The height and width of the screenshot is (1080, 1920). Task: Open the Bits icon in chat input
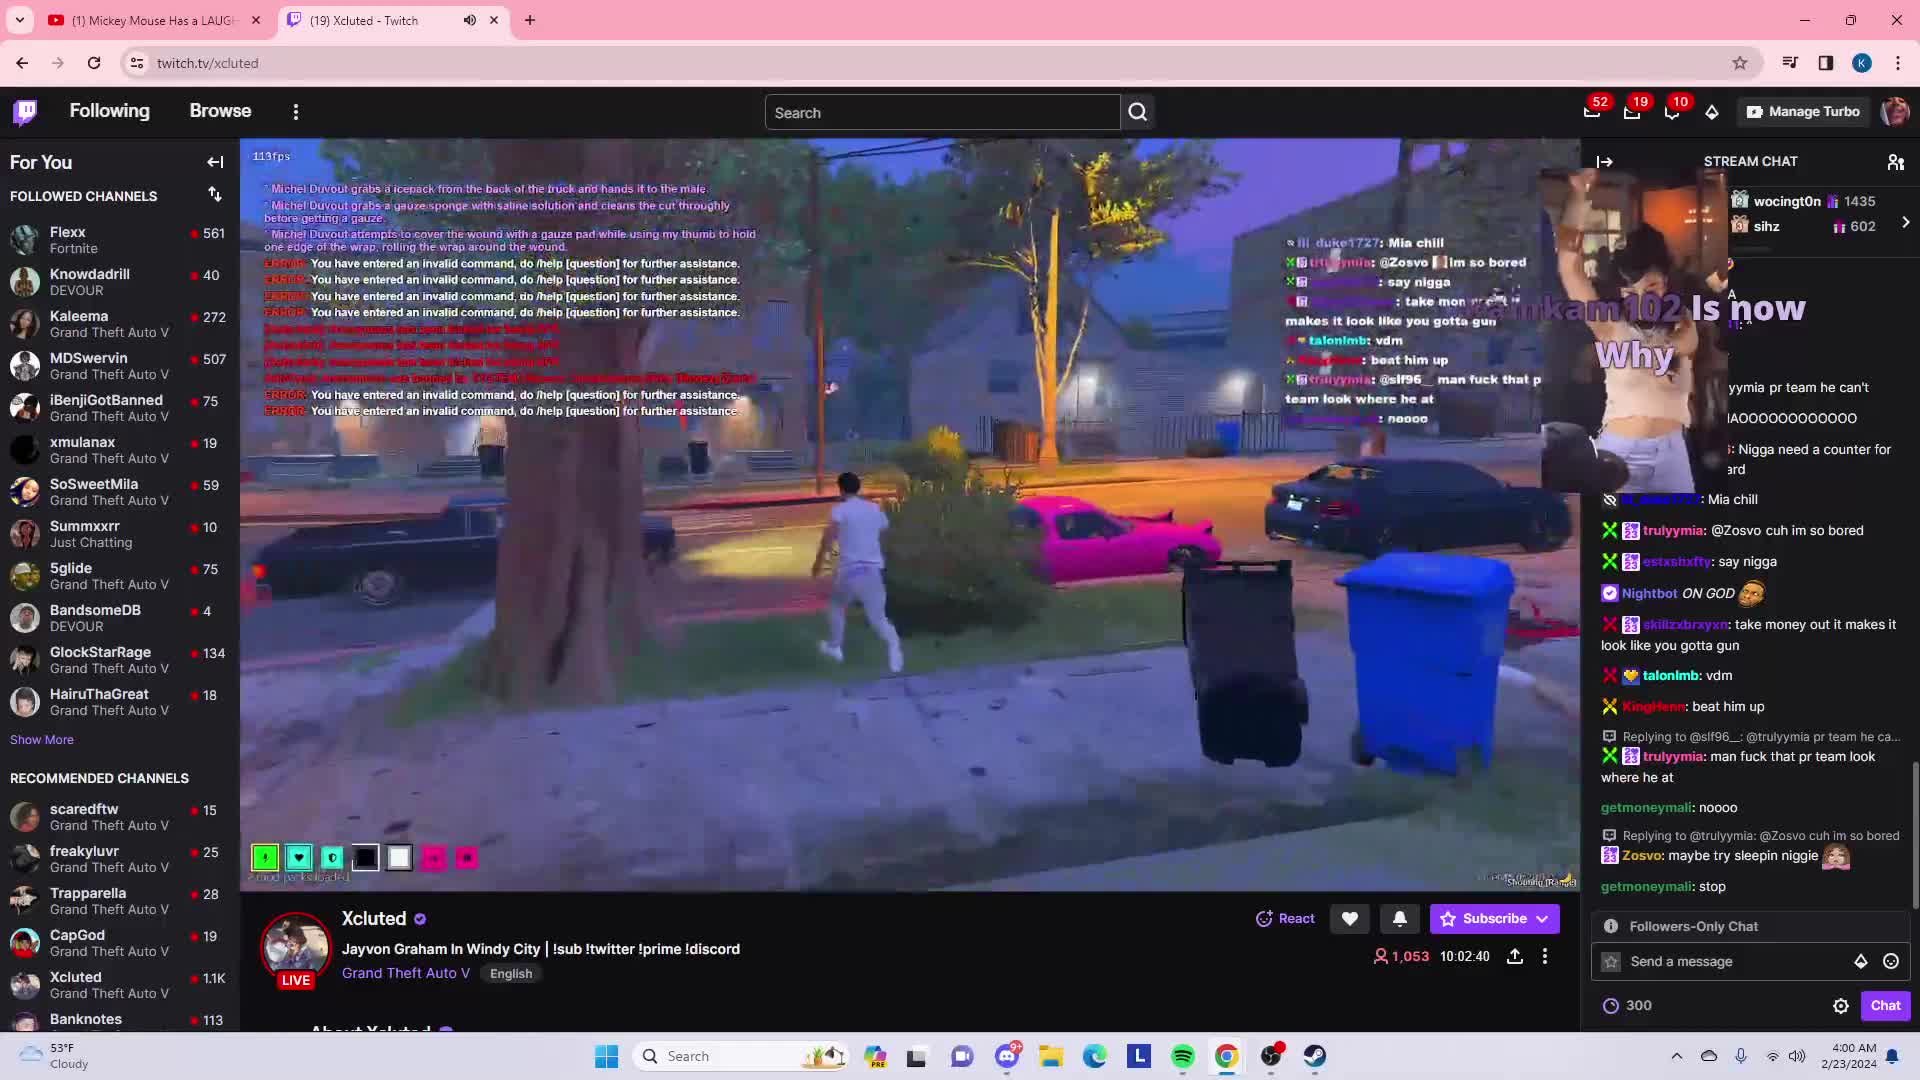[1861, 962]
